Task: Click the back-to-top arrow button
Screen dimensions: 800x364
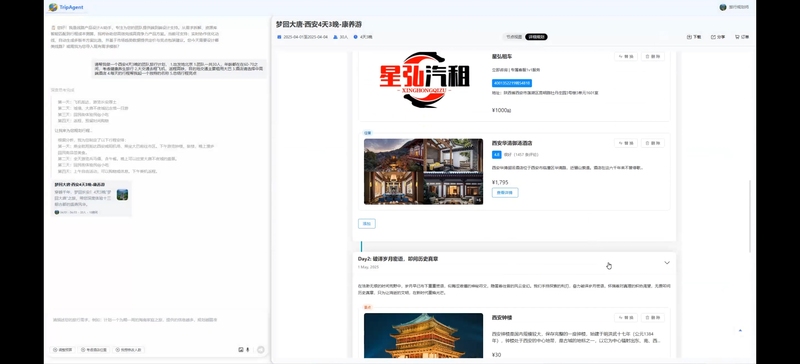Action: tap(740, 331)
